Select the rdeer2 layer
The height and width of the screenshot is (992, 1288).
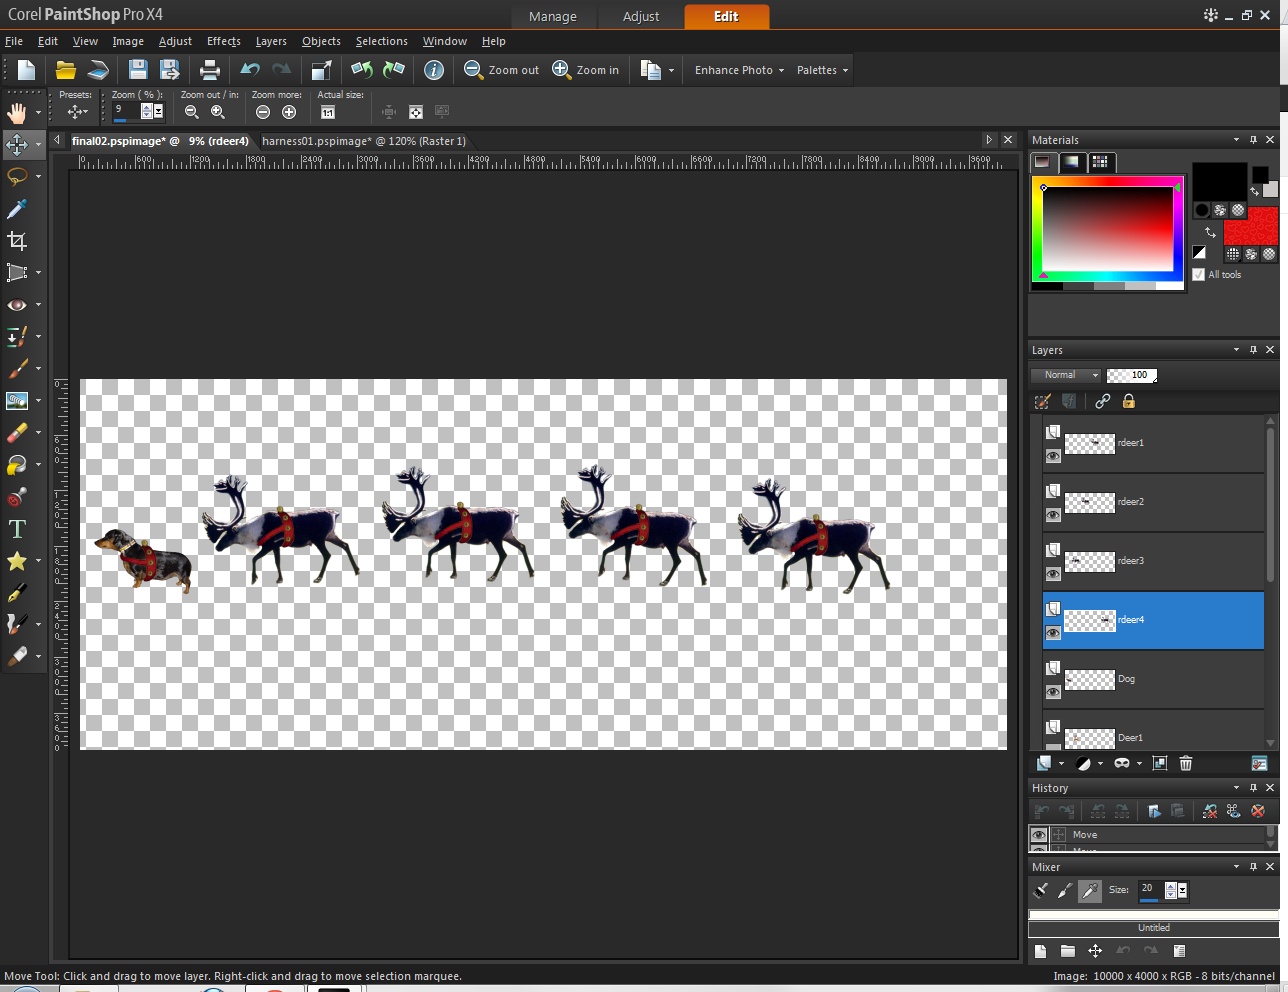[x=1153, y=502]
